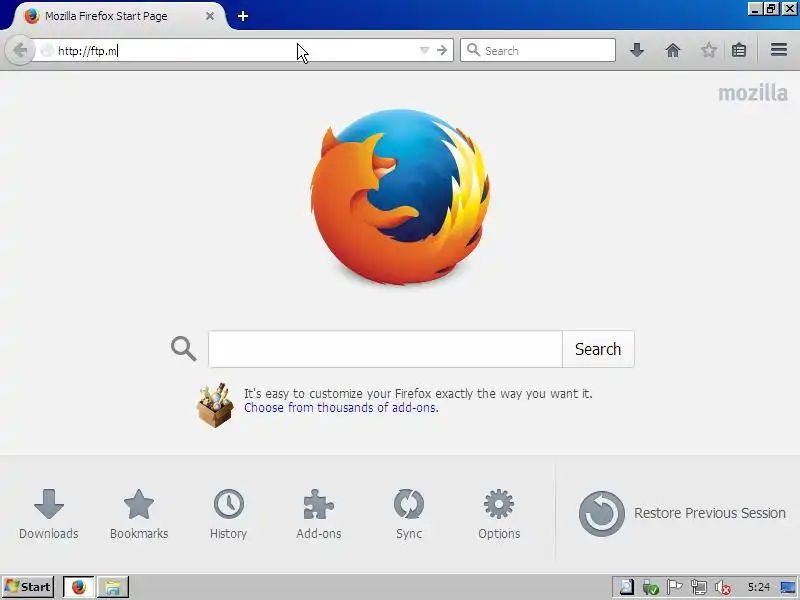This screenshot has height=600, width=800.
Task: Click the show desktop monitor icon by clock
Action: point(788,587)
